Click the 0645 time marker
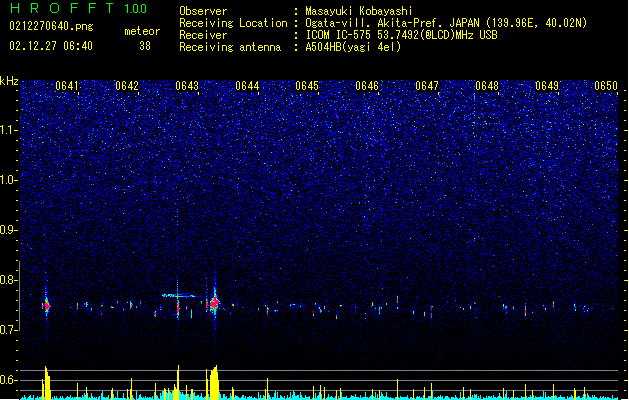This screenshot has height=400, width=629. tap(307, 86)
